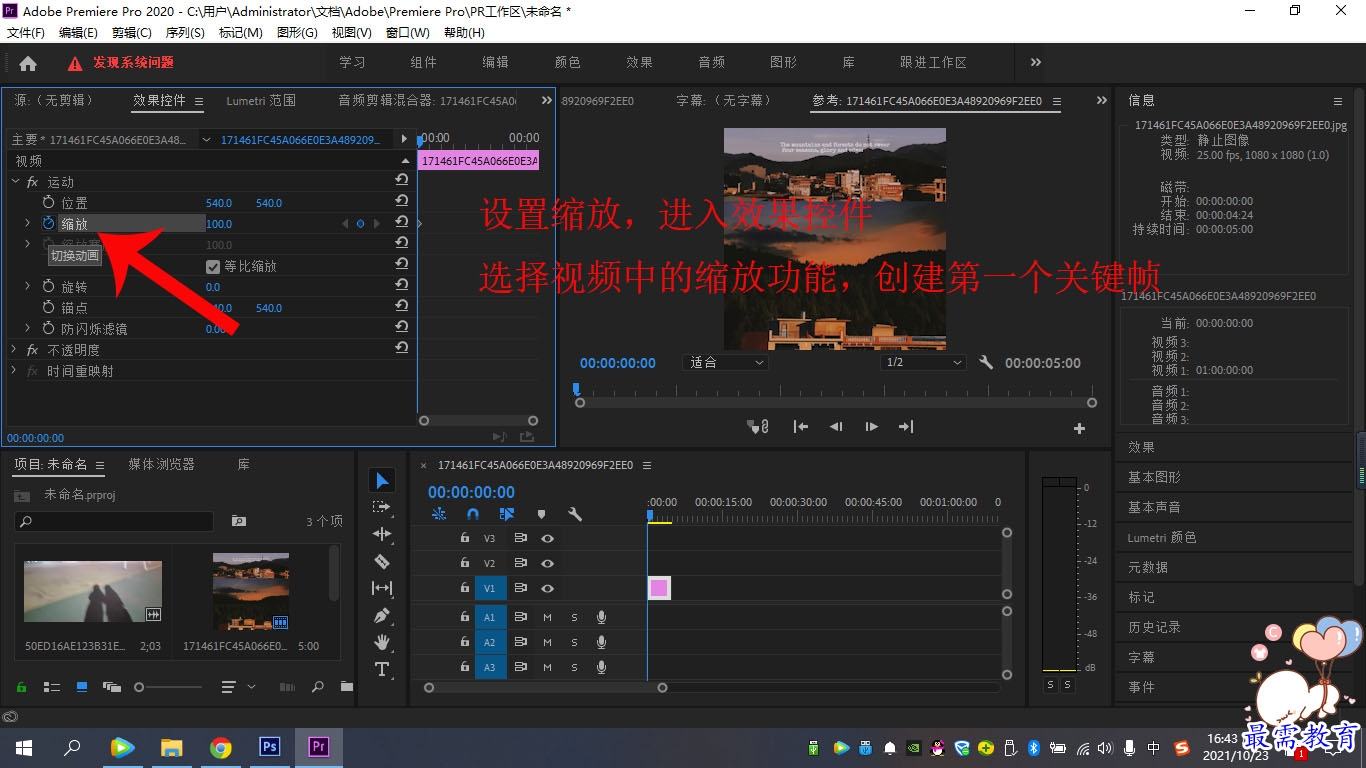Expand the Opacity effect group
Screen dimensions: 1366x768
click(x=15, y=350)
